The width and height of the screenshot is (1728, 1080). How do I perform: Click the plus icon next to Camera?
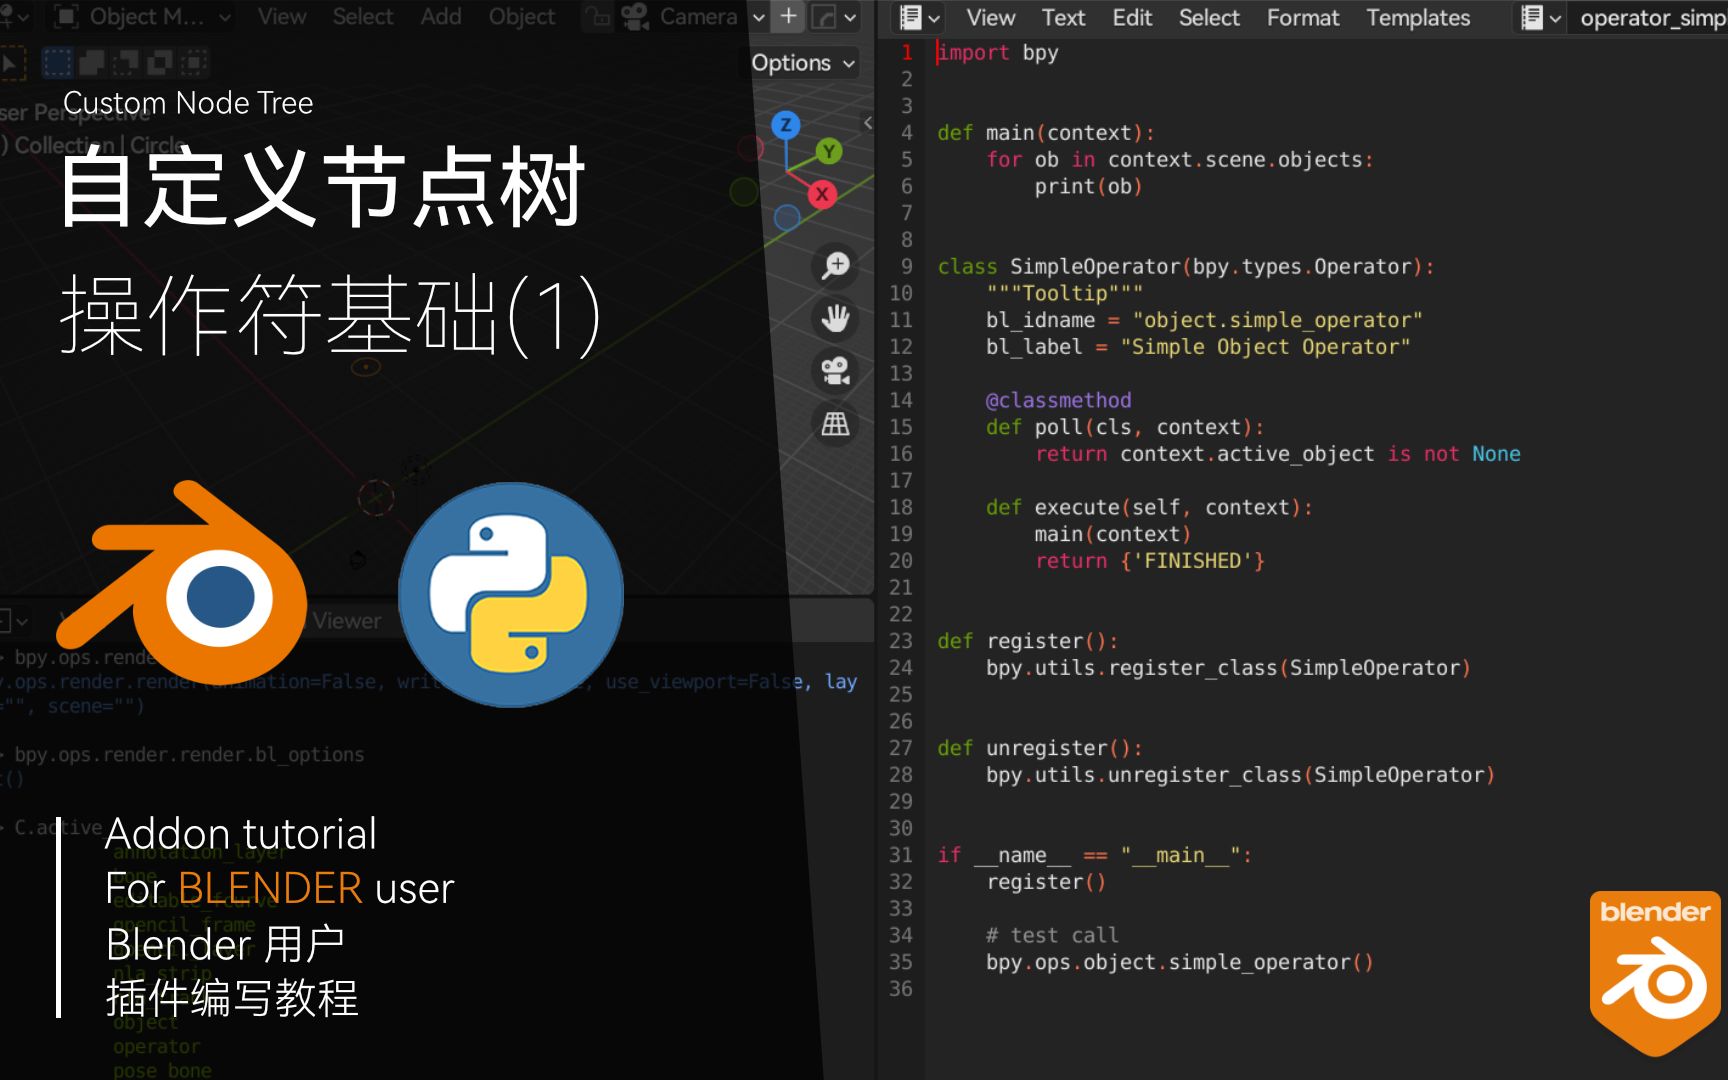(x=788, y=16)
